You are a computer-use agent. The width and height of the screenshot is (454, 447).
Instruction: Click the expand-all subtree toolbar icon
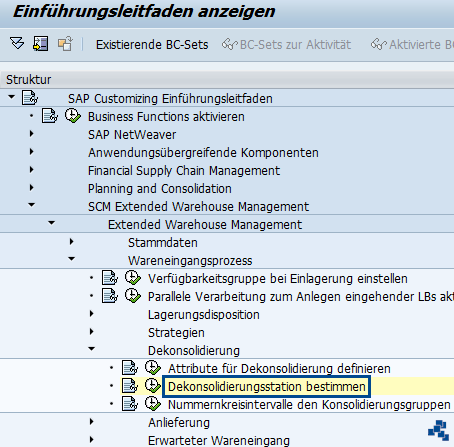click(x=17, y=44)
